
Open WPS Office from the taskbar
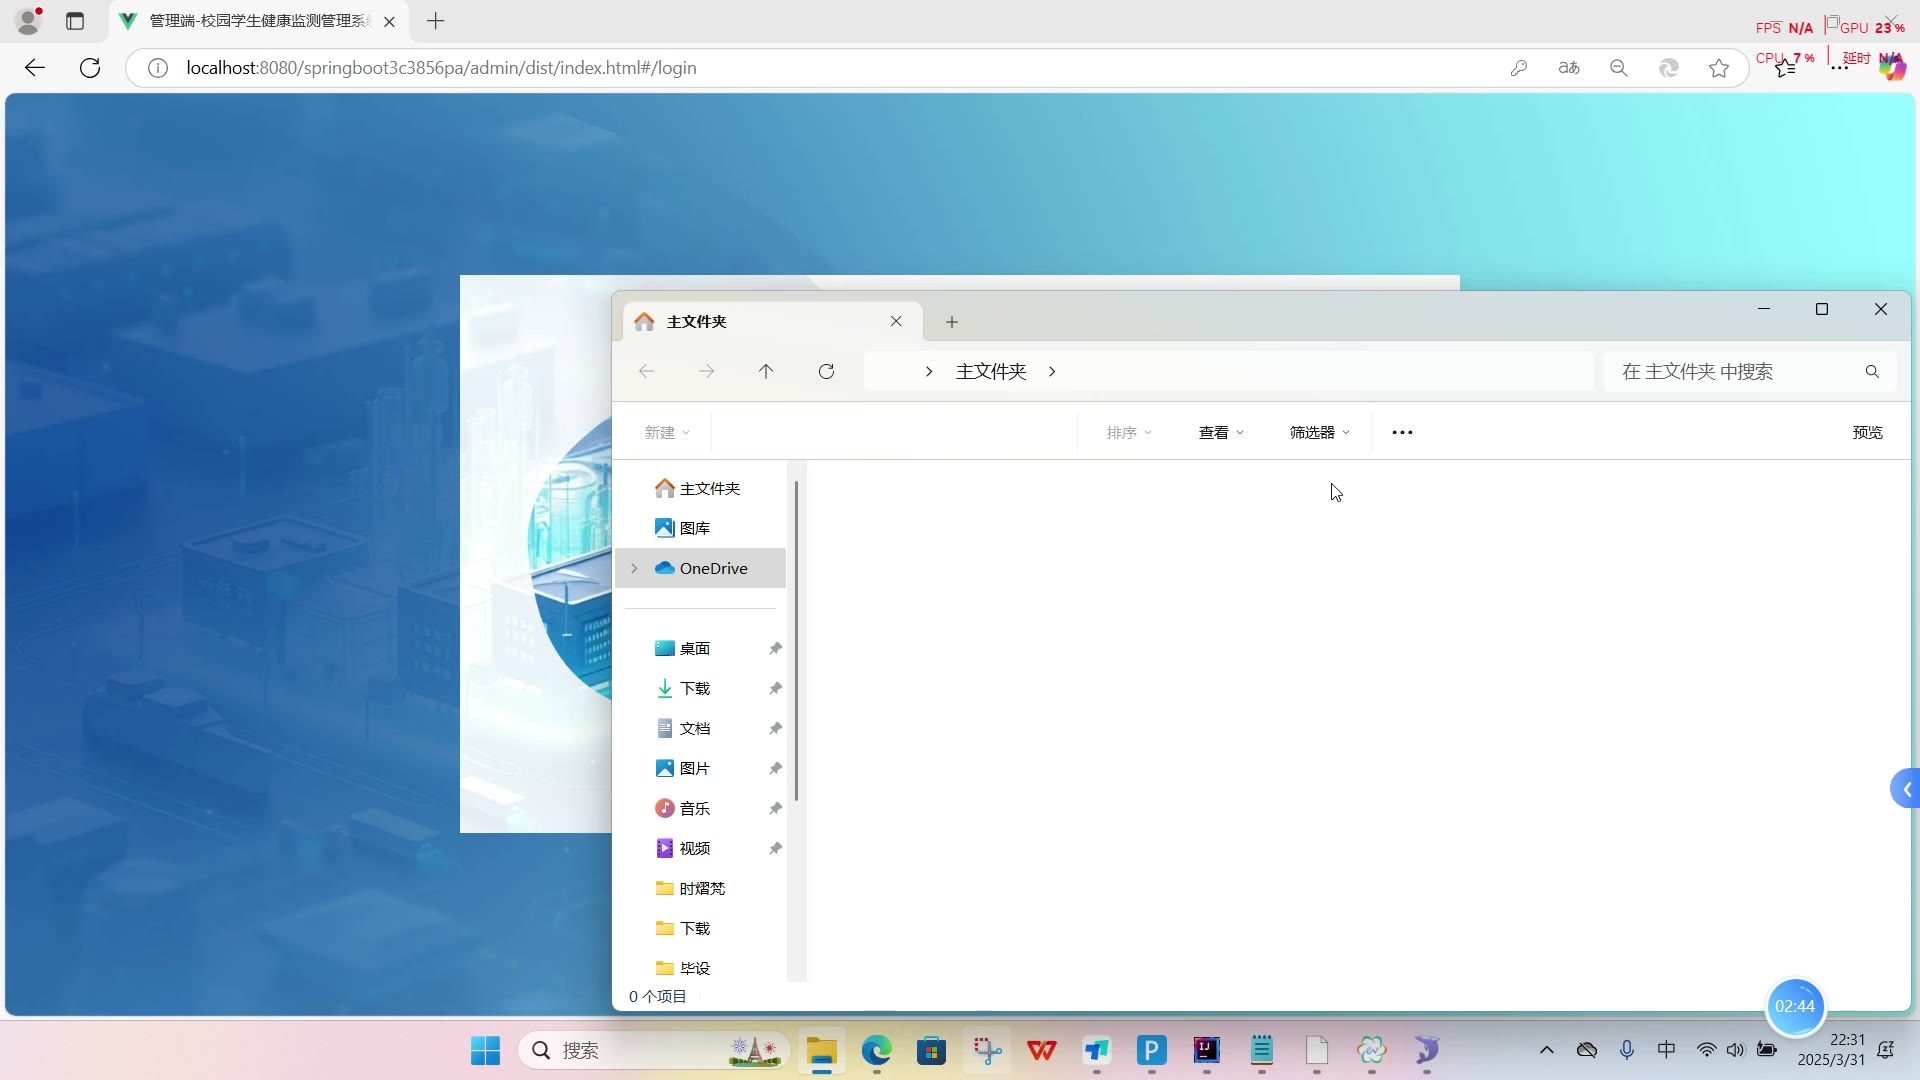1041,1050
